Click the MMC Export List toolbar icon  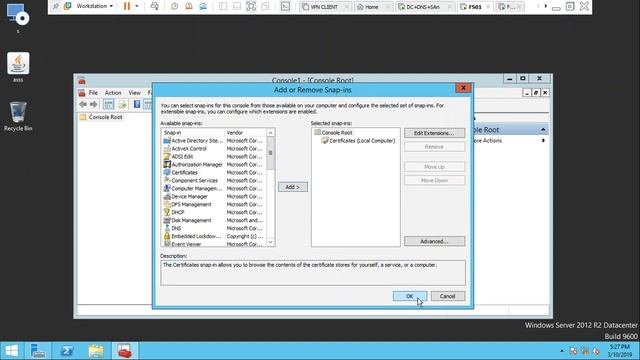click(122, 104)
